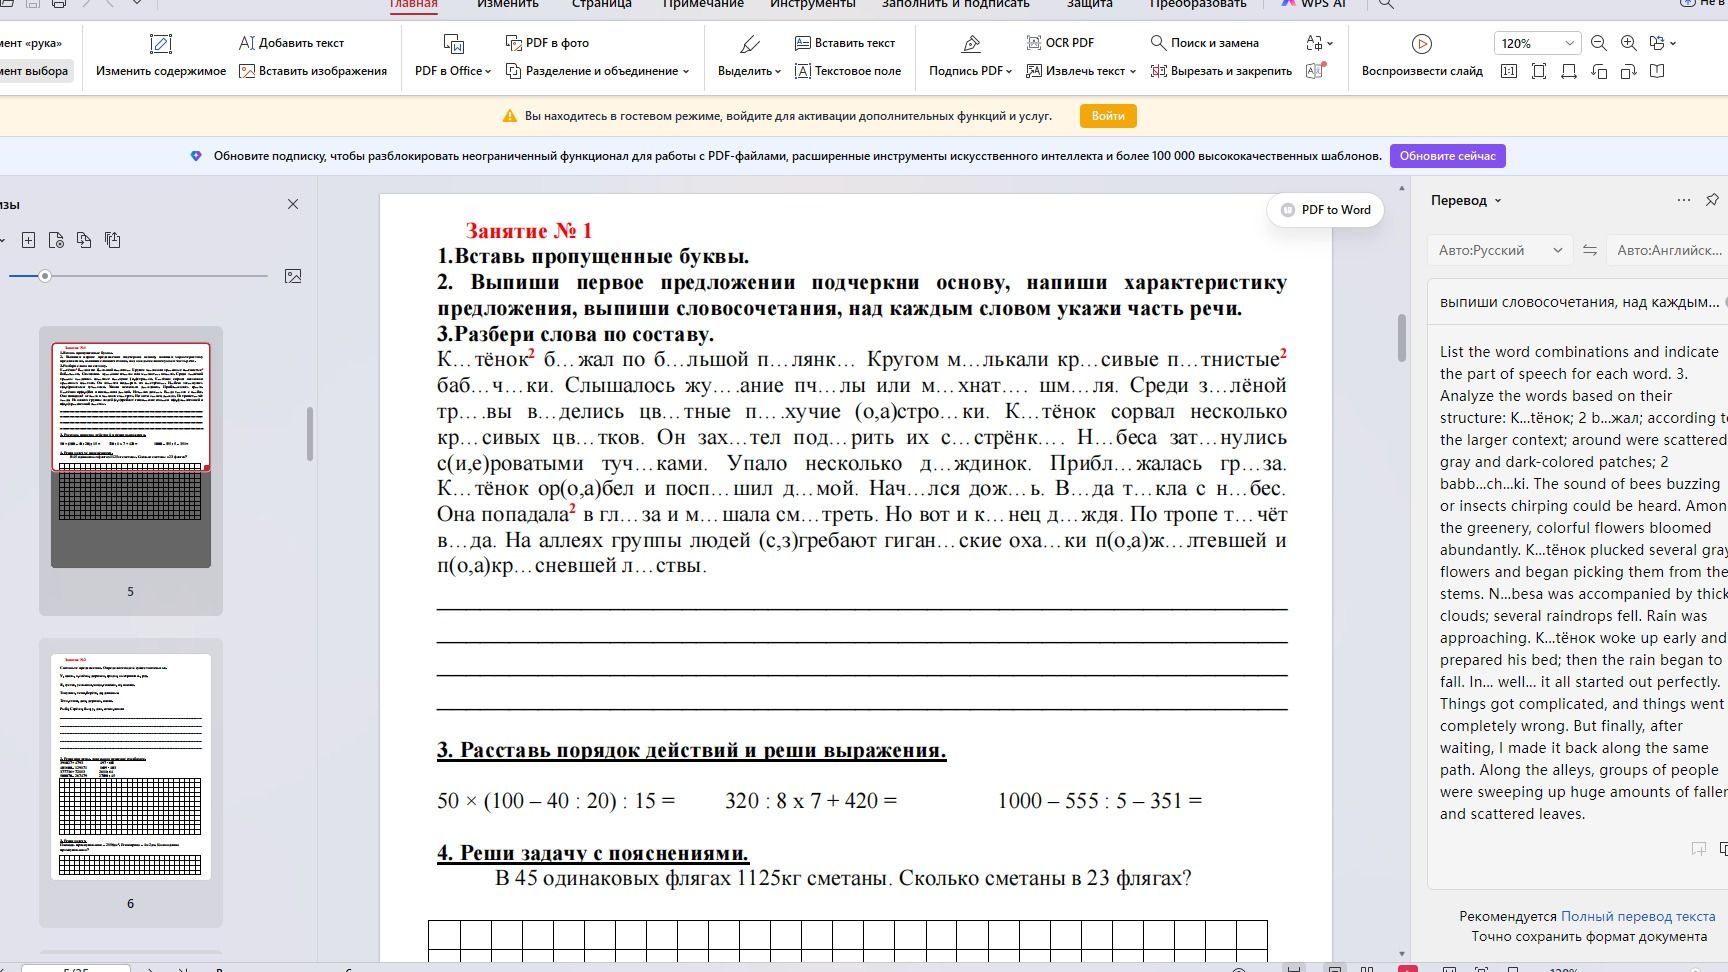Click the rotate clockwise icon
The image size is (1728, 972).
pyautogui.click(x=1629, y=71)
